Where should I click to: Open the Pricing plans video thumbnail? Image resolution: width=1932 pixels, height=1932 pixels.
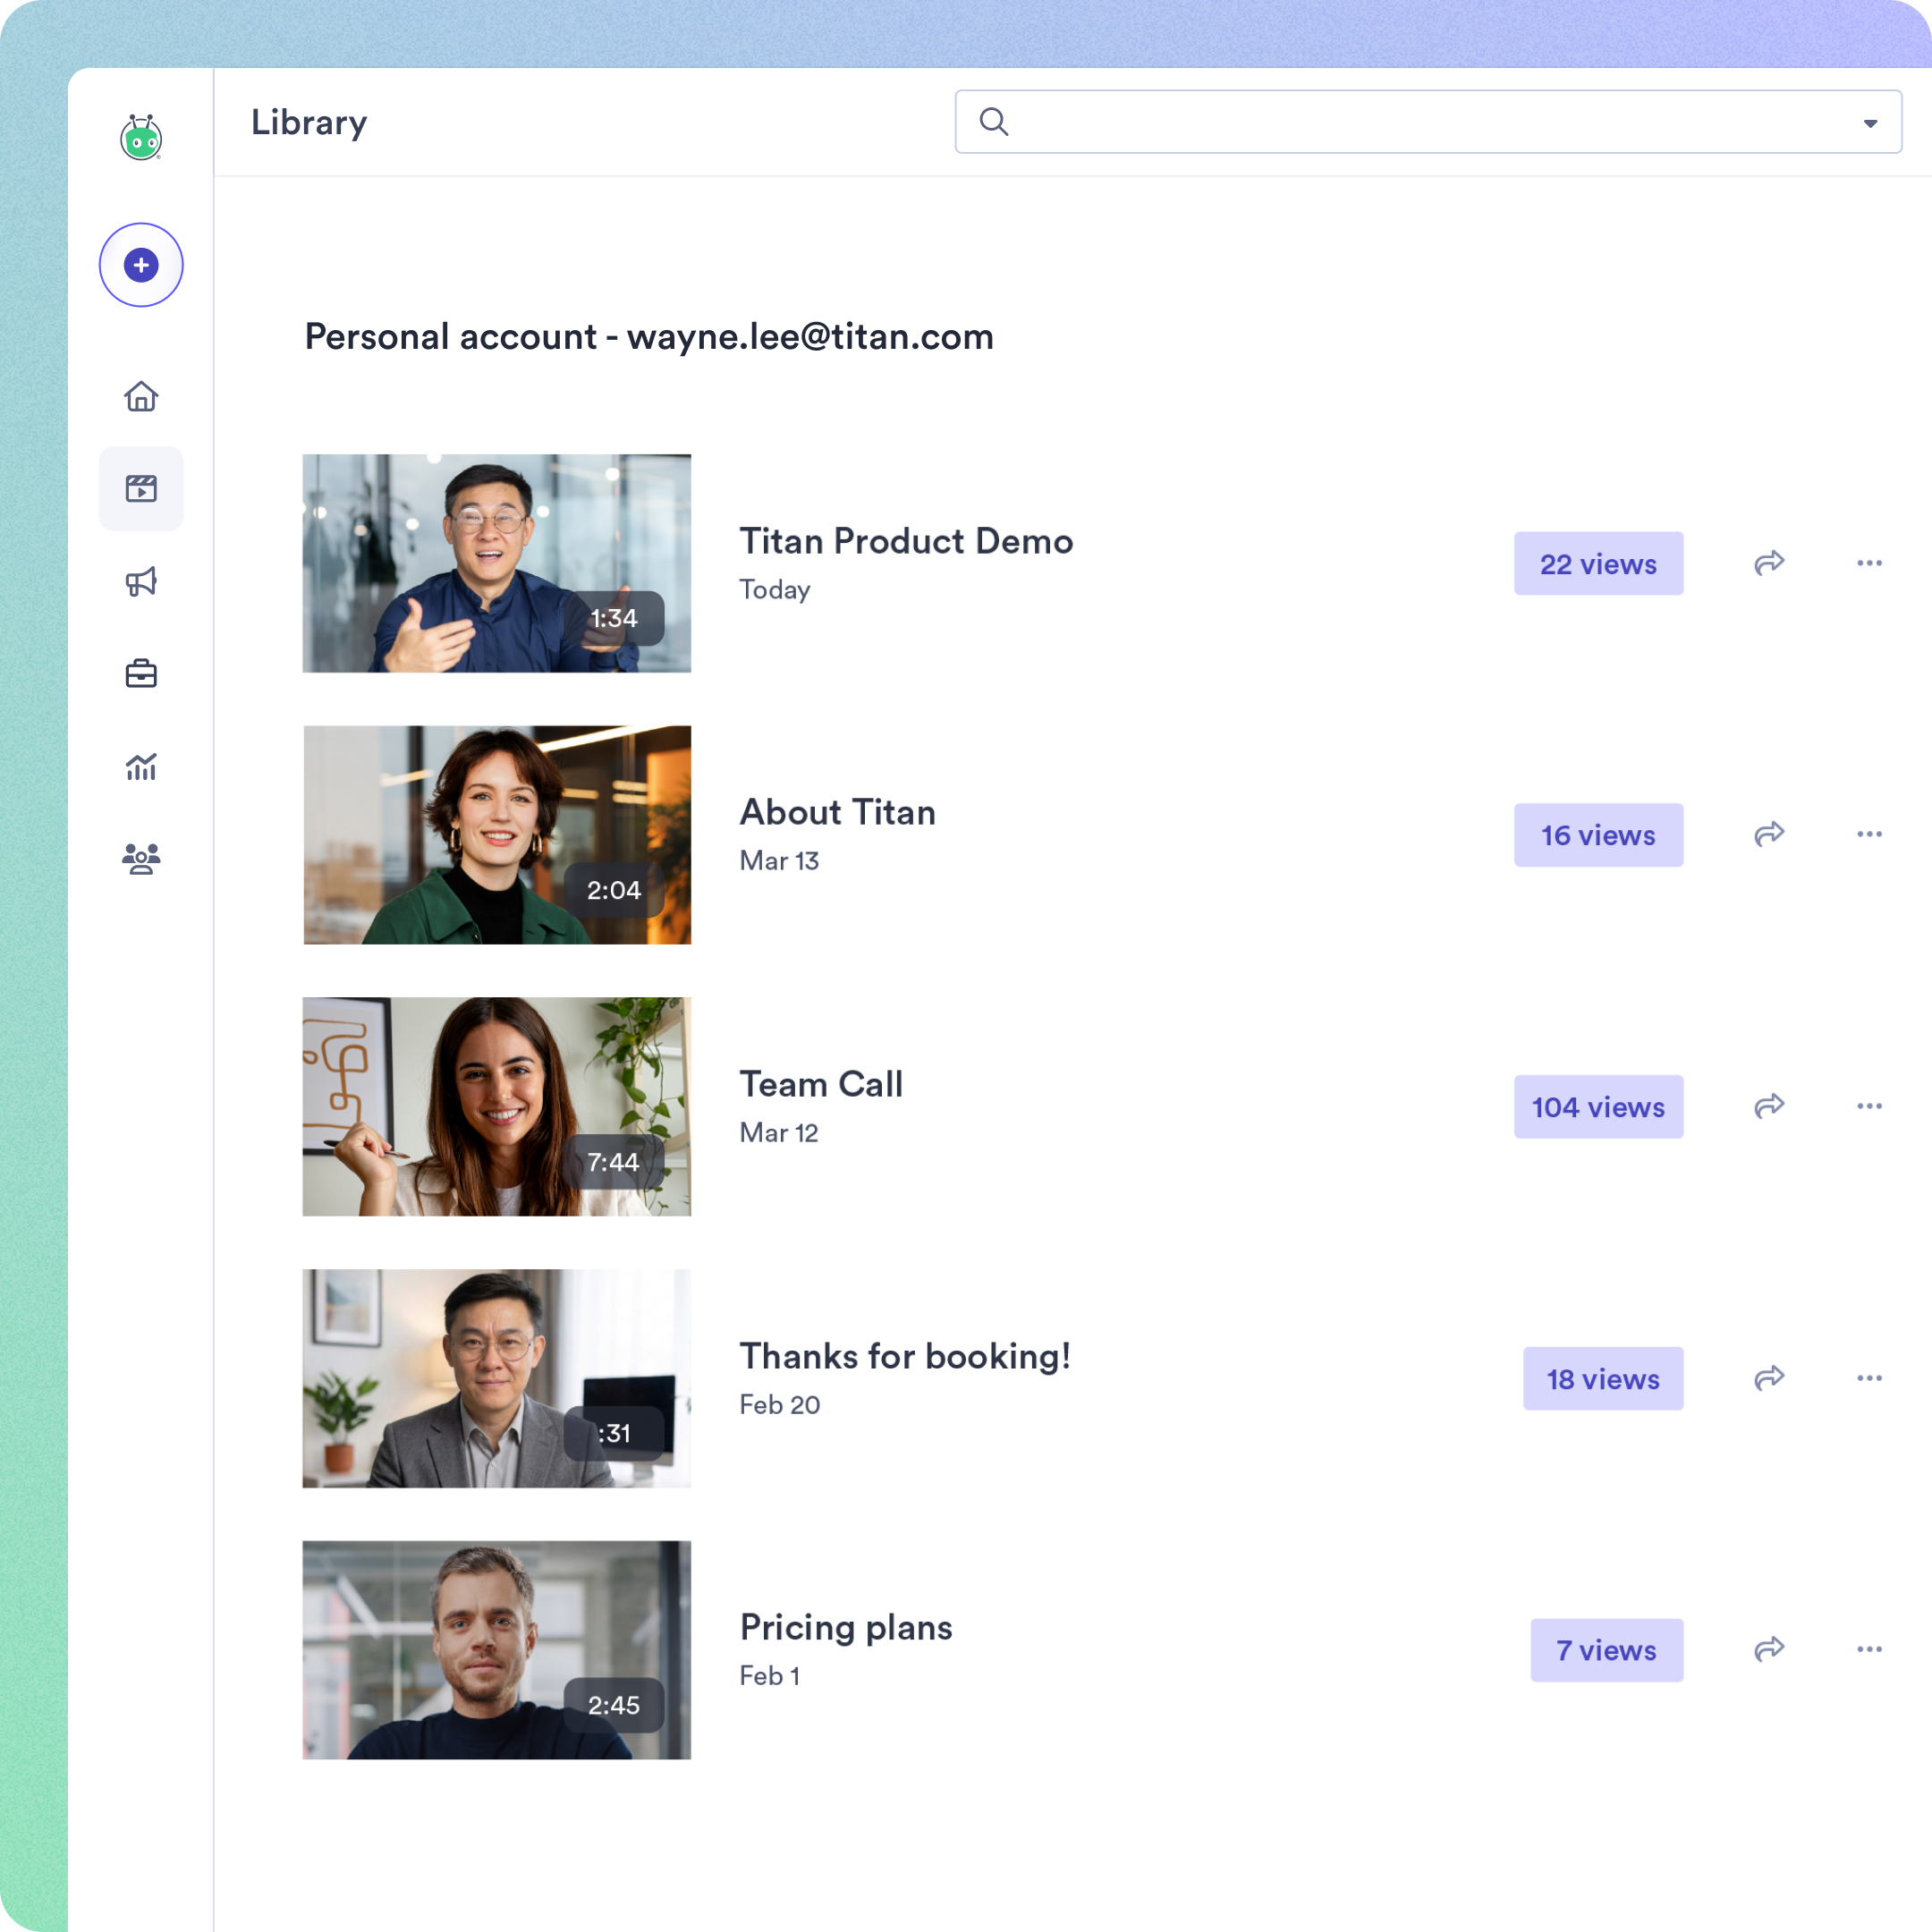coord(496,1649)
